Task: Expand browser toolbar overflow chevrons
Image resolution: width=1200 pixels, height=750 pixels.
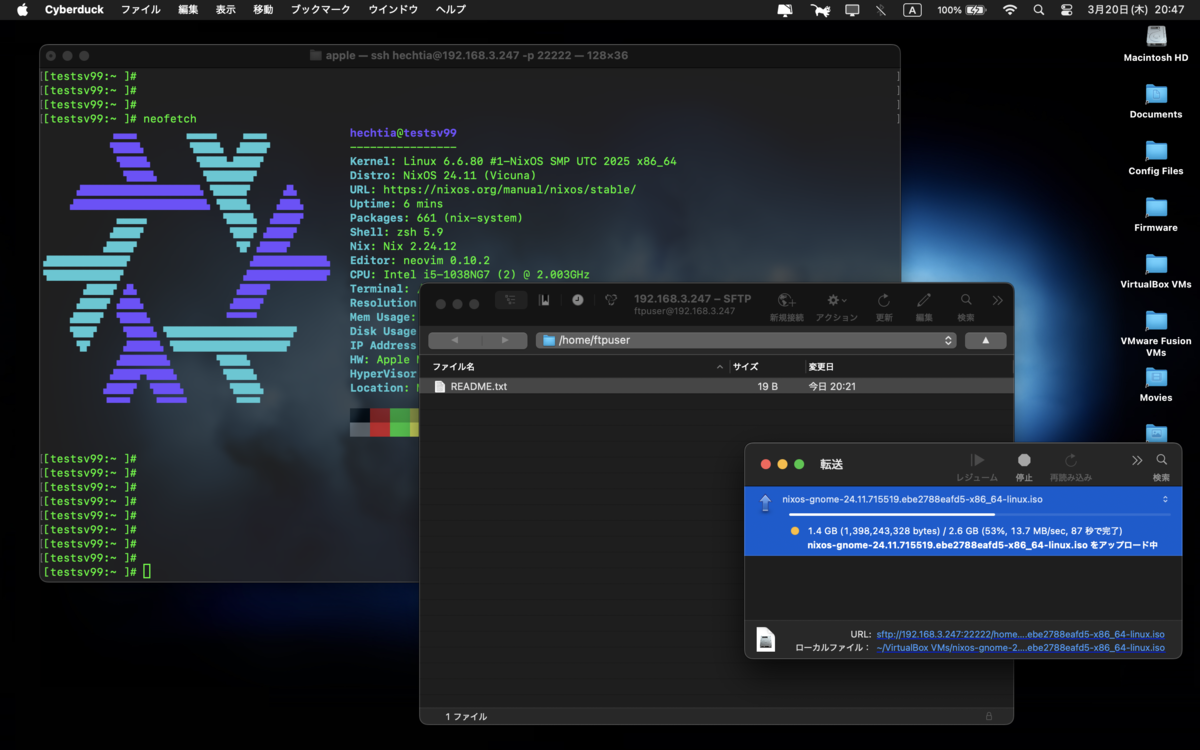Action: click(997, 300)
